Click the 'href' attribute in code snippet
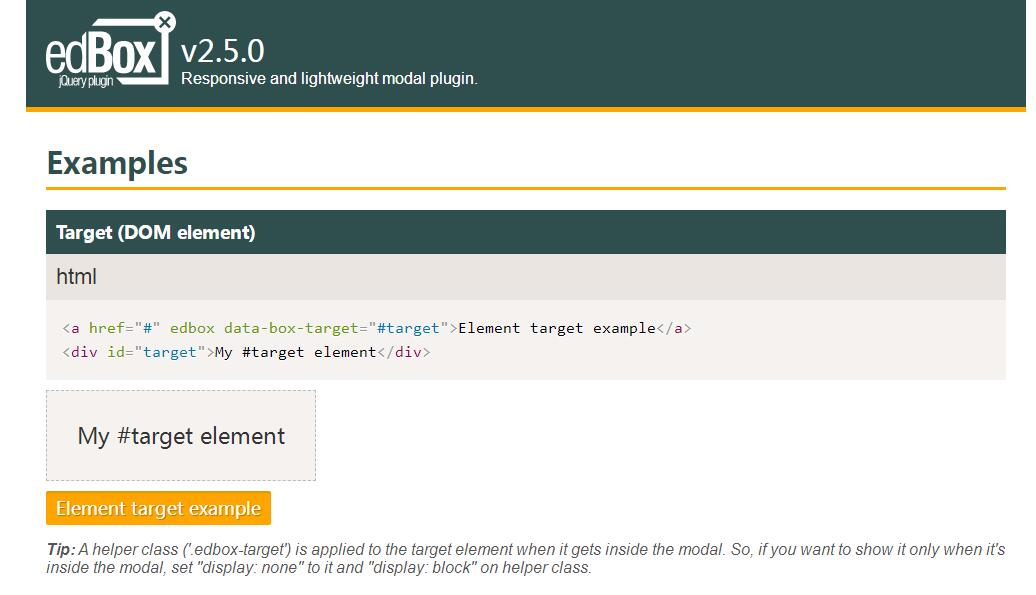Screen dimensions: 1036x595 (106, 328)
